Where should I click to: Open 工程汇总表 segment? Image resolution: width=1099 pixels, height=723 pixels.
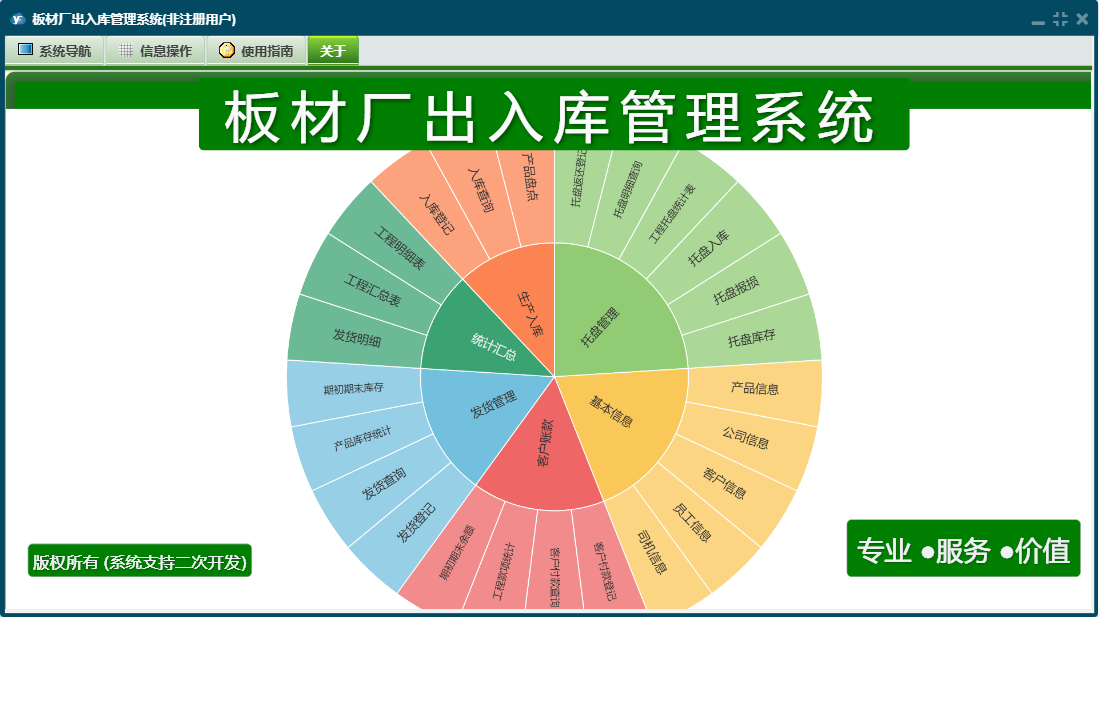372,289
